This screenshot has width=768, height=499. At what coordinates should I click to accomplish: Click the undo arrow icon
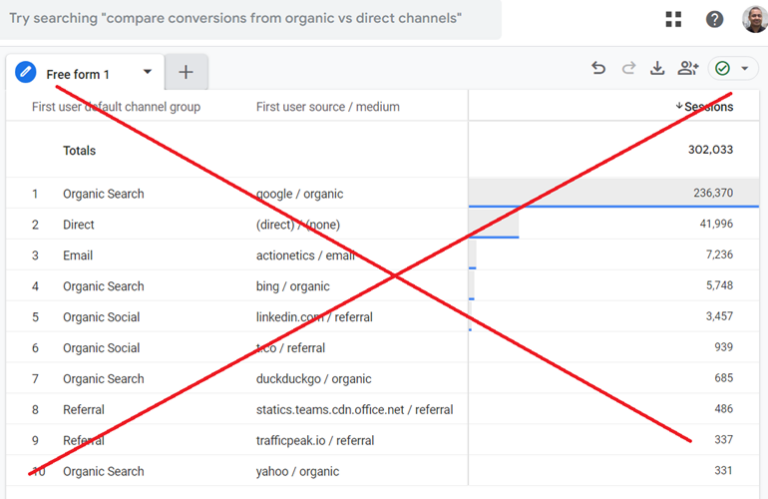(x=598, y=68)
